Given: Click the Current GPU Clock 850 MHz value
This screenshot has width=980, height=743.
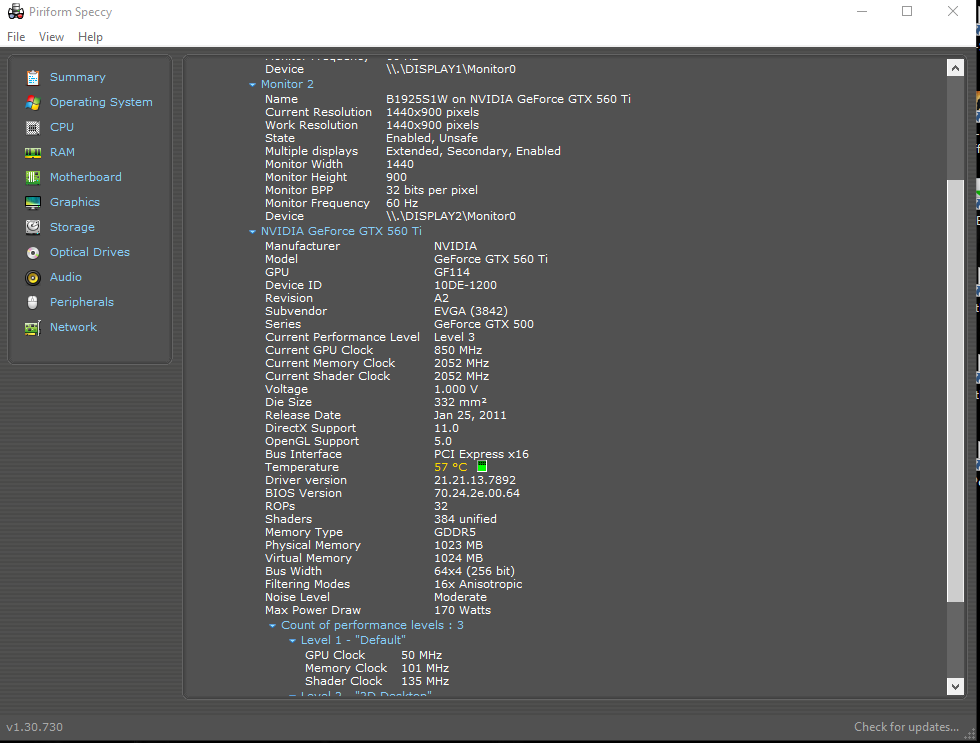Looking at the screenshot, I should pos(458,350).
